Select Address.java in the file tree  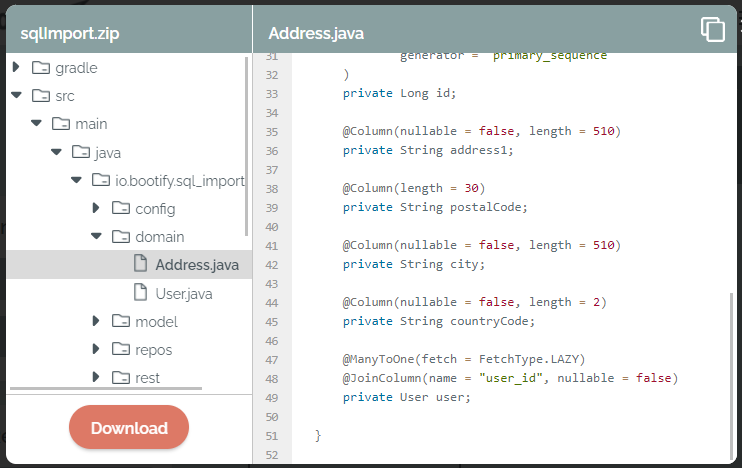point(197,265)
